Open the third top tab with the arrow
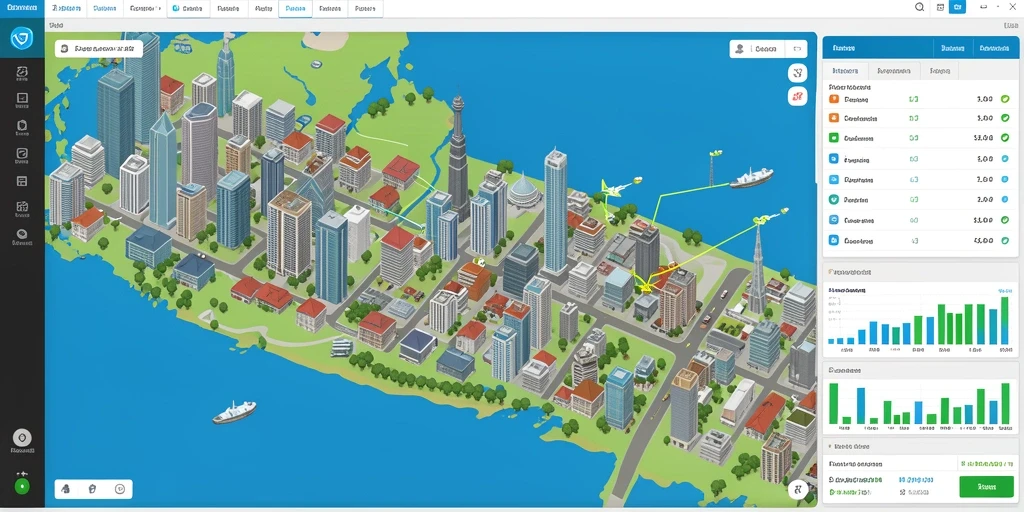This screenshot has height=512, width=1024. 146,8
